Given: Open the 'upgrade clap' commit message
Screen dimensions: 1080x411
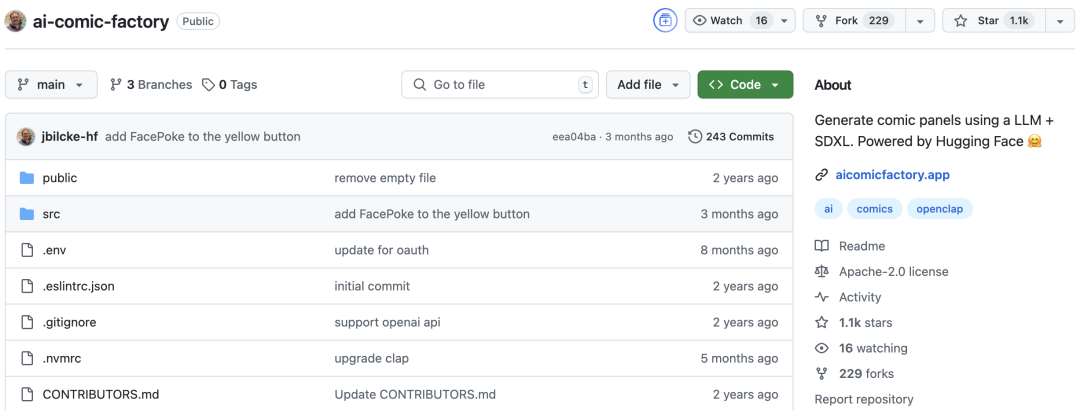Looking at the screenshot, I should (371, 358).
